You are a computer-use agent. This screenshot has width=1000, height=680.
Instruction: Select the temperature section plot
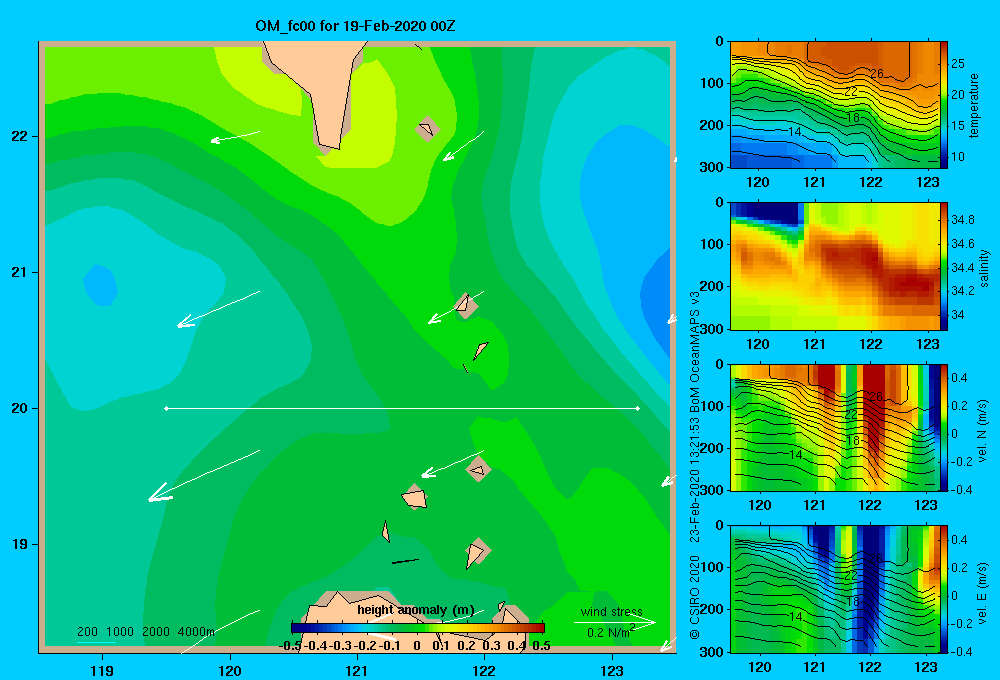point(835,105)
